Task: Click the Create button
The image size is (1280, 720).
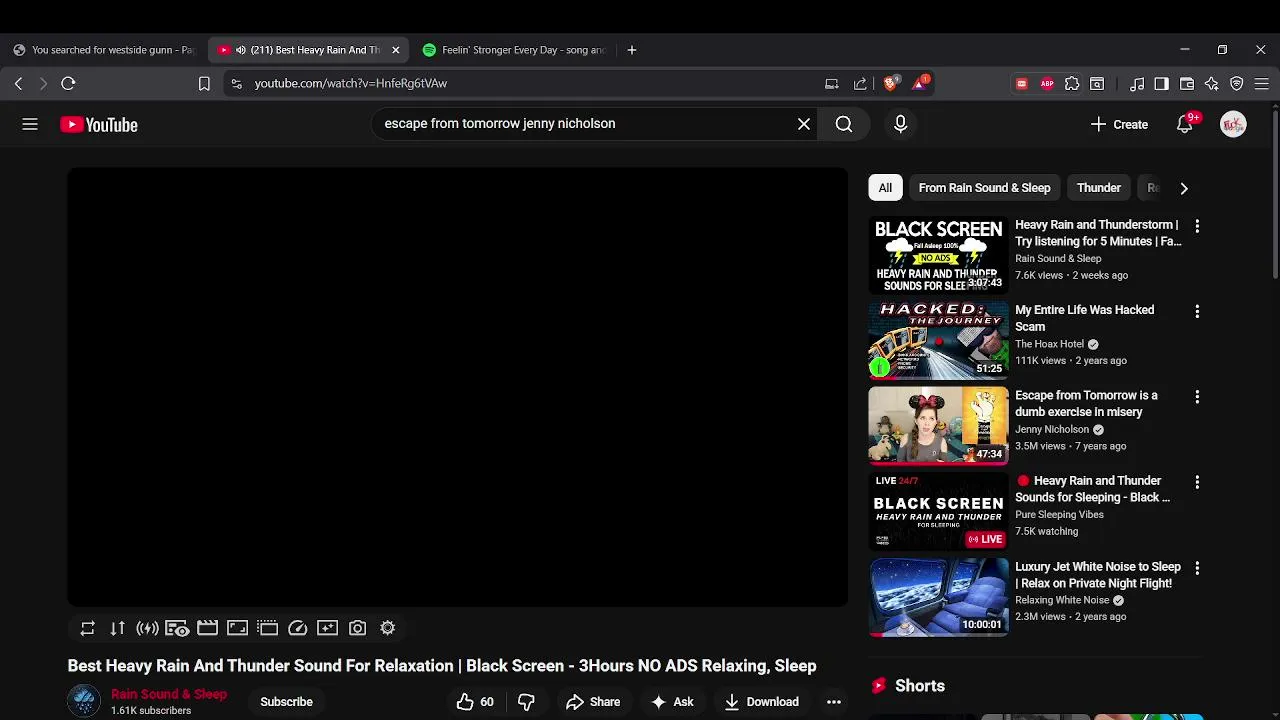Action: pyautogui.click(x=1119, y=124)
